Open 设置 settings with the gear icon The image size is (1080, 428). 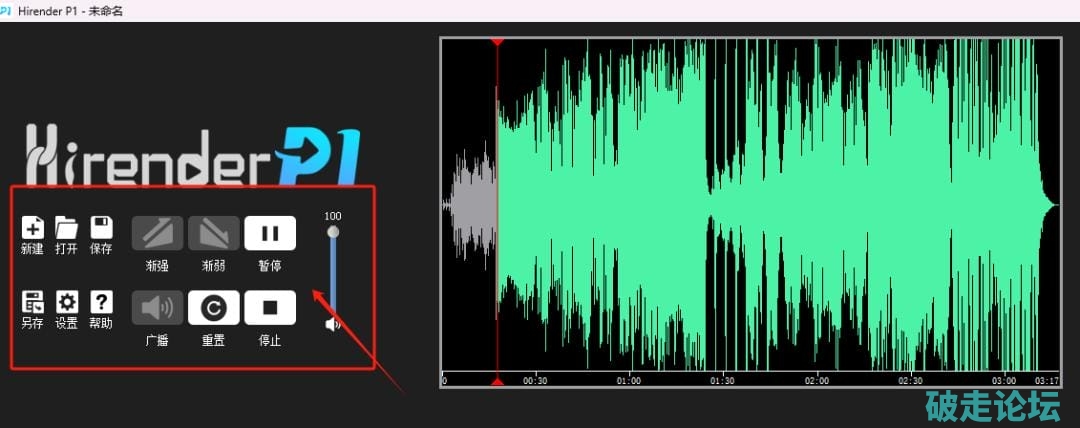point(66,302)
